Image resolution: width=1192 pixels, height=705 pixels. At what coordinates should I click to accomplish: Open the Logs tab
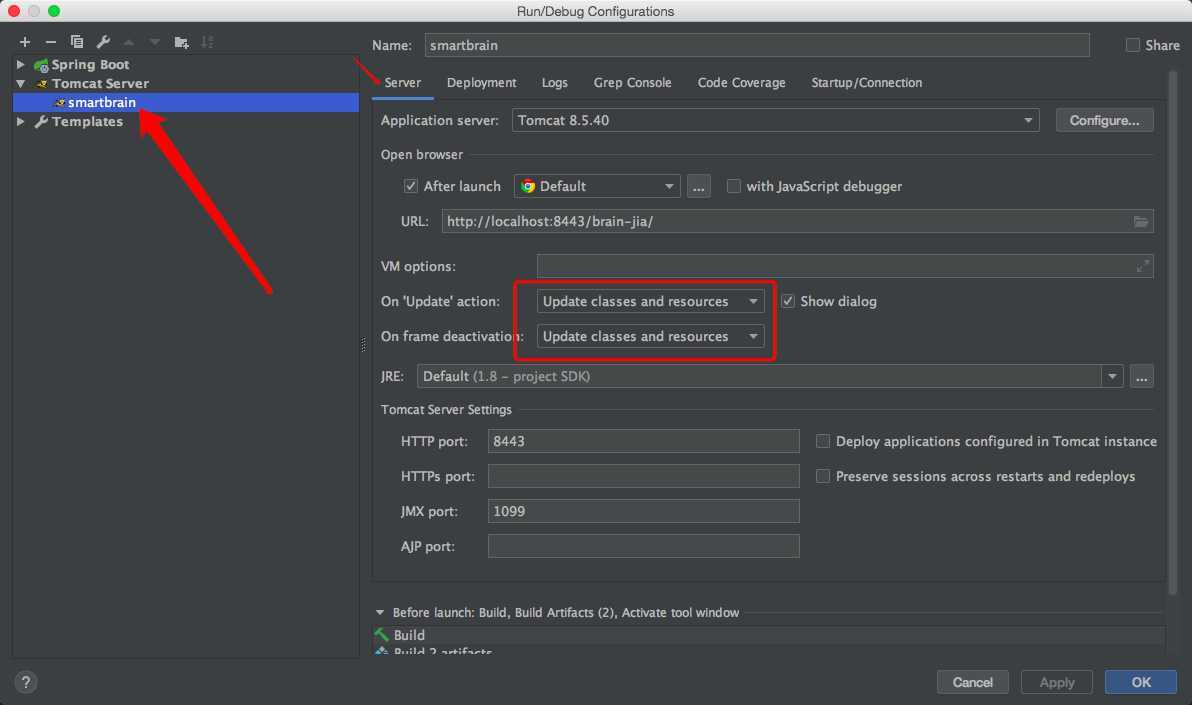pos(554,83)
